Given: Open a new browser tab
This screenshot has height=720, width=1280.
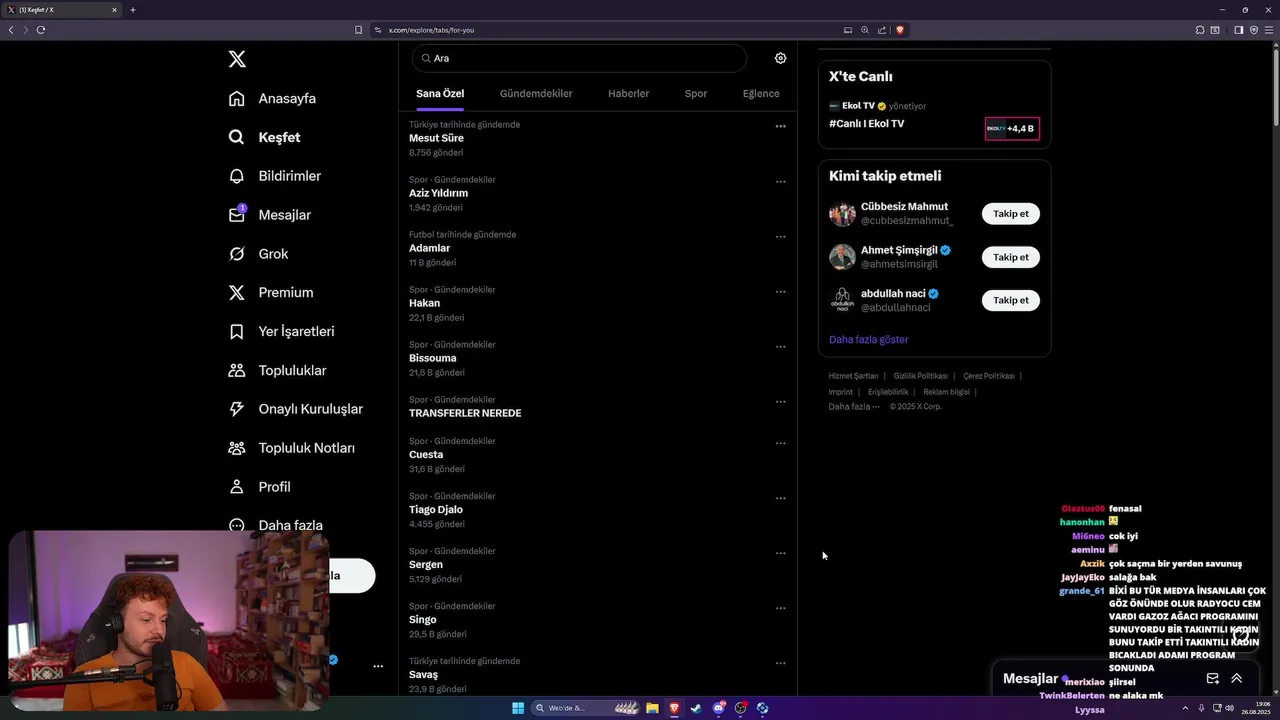Looking at the screenshot, I should pos(132,10).
